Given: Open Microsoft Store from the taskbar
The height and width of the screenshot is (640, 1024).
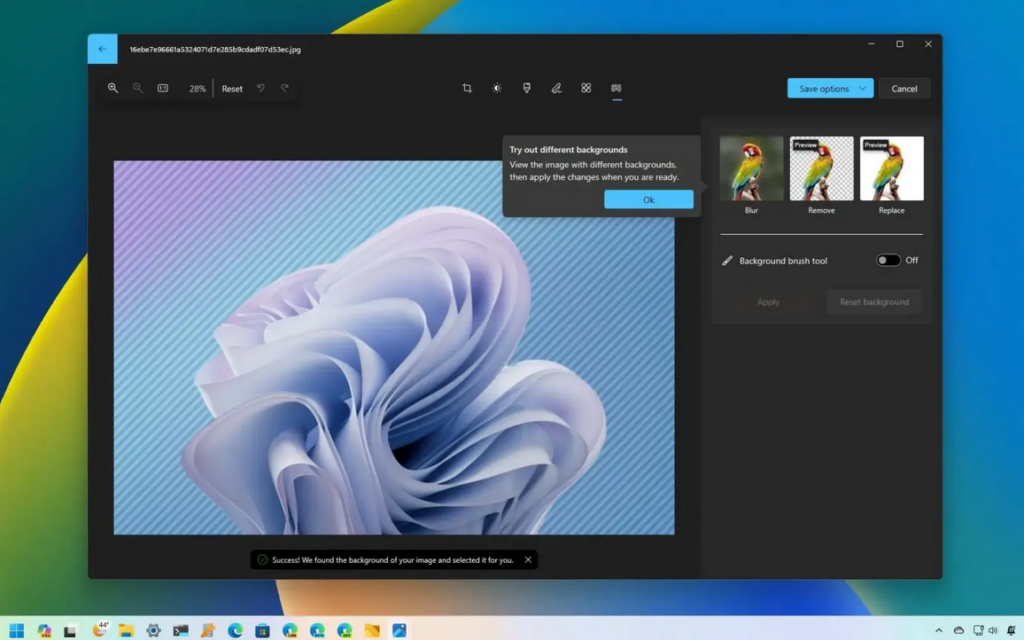Looking at the screenshot, I should tap(263, 630).
